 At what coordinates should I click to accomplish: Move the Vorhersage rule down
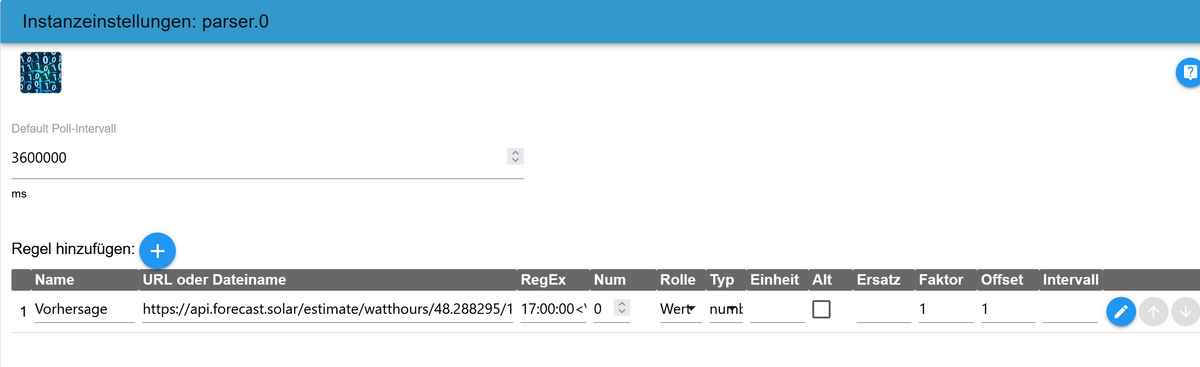tap(1185, 313)
